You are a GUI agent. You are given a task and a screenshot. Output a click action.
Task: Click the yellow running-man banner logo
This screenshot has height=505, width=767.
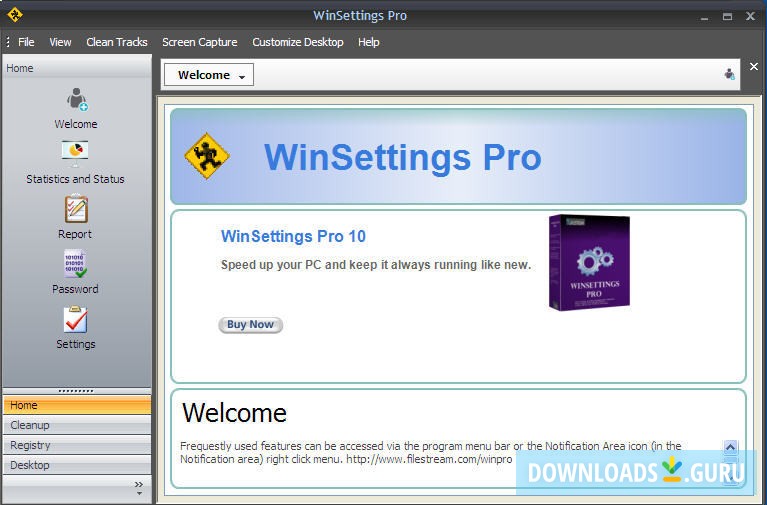[x=207, y=156]
